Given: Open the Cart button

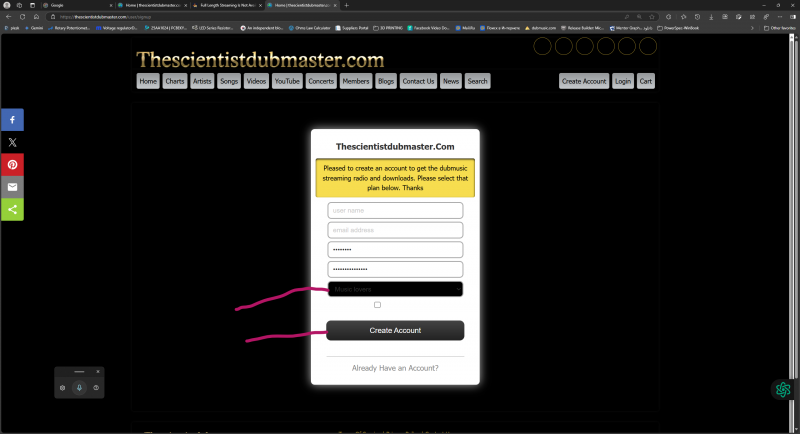Looking at the screenshot, I should 646,81.
